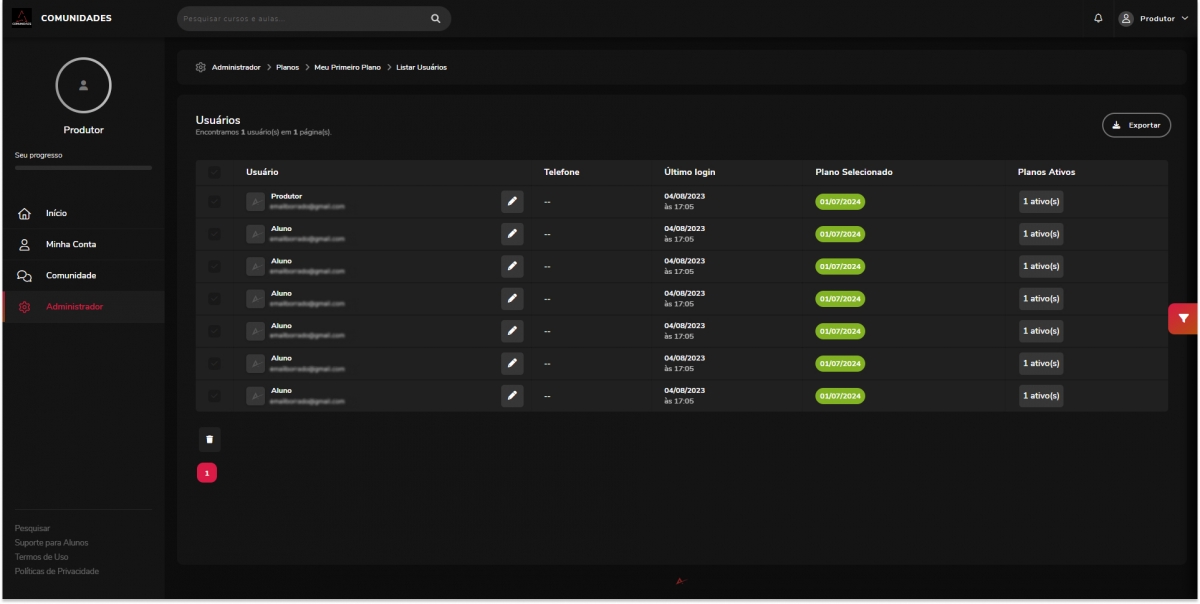
Task: Open Minha Conta in the sidebar
Action: 70,244
